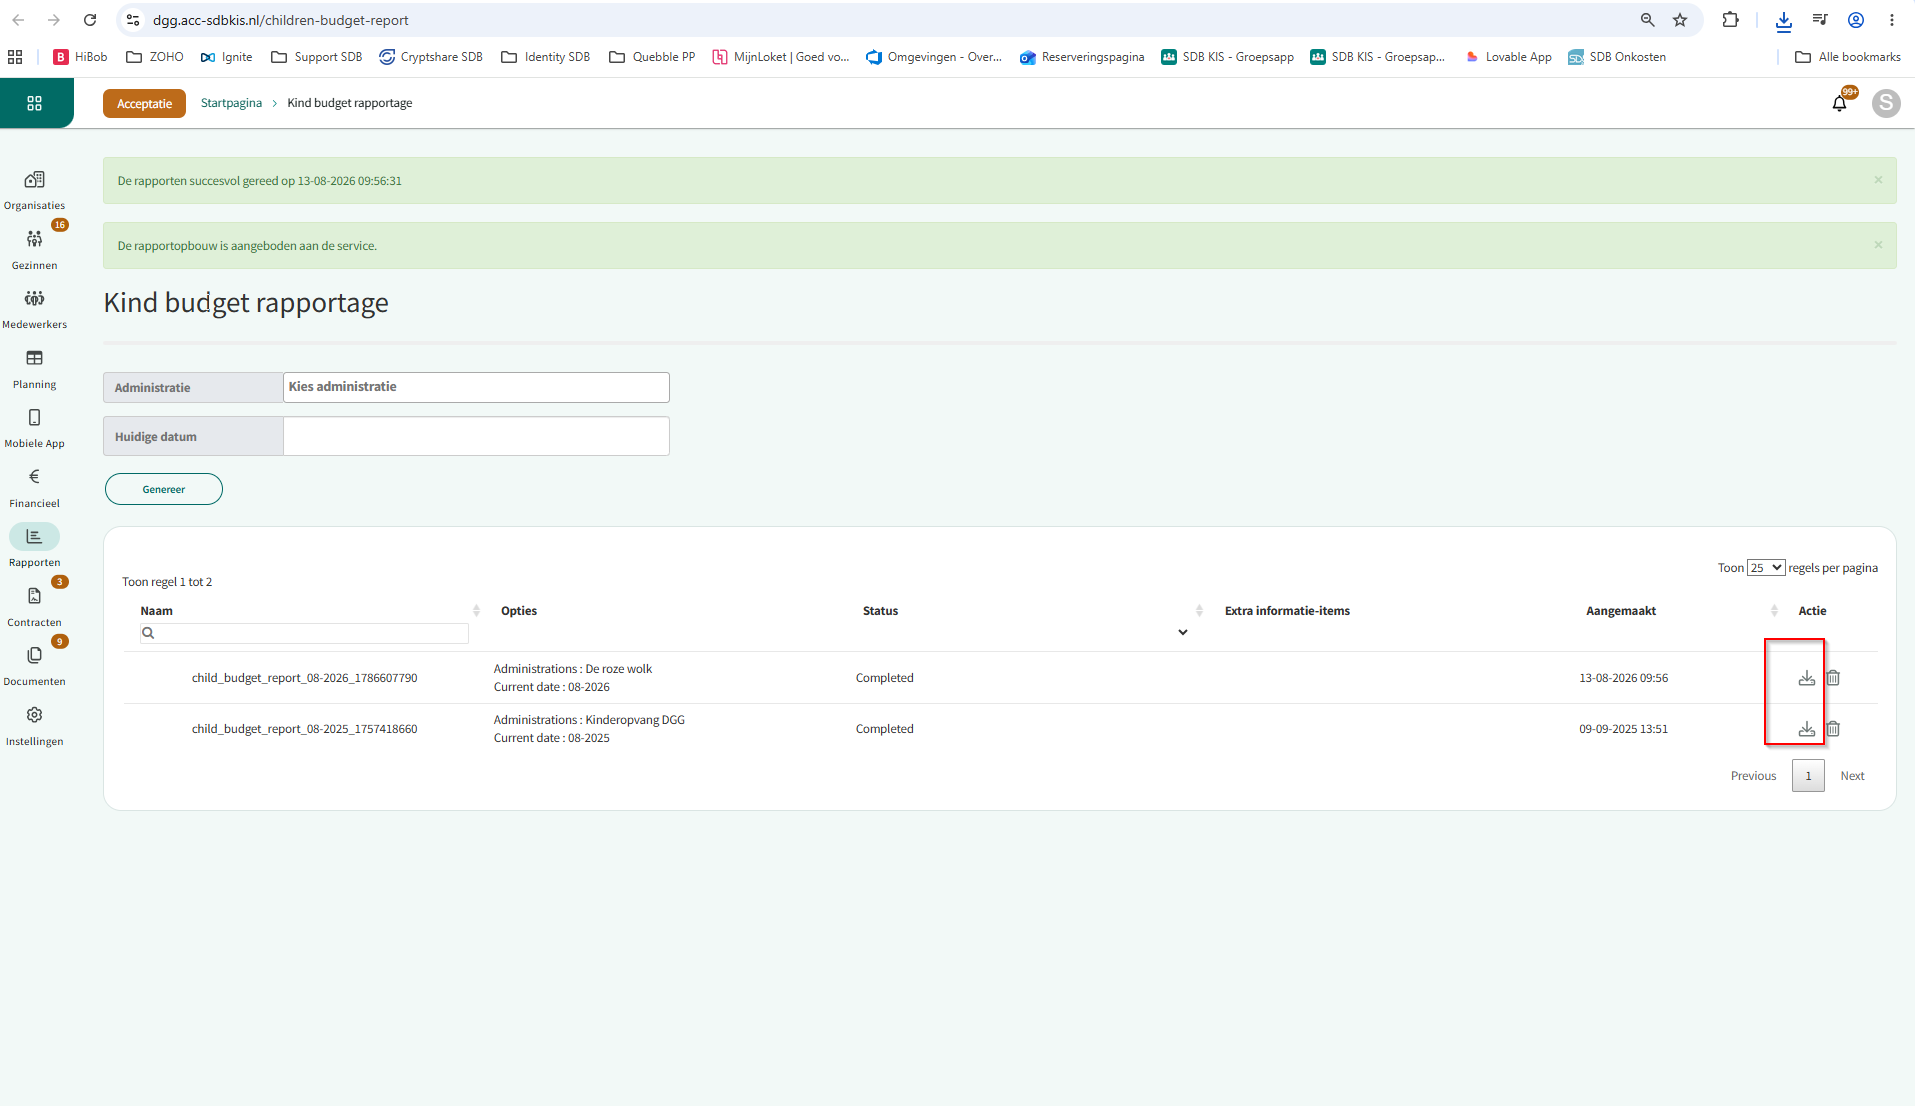Viewport: 1915px width, 1106px height.
Task: Bookmark this page with the star icon
Action: (x=1680, y=20)
